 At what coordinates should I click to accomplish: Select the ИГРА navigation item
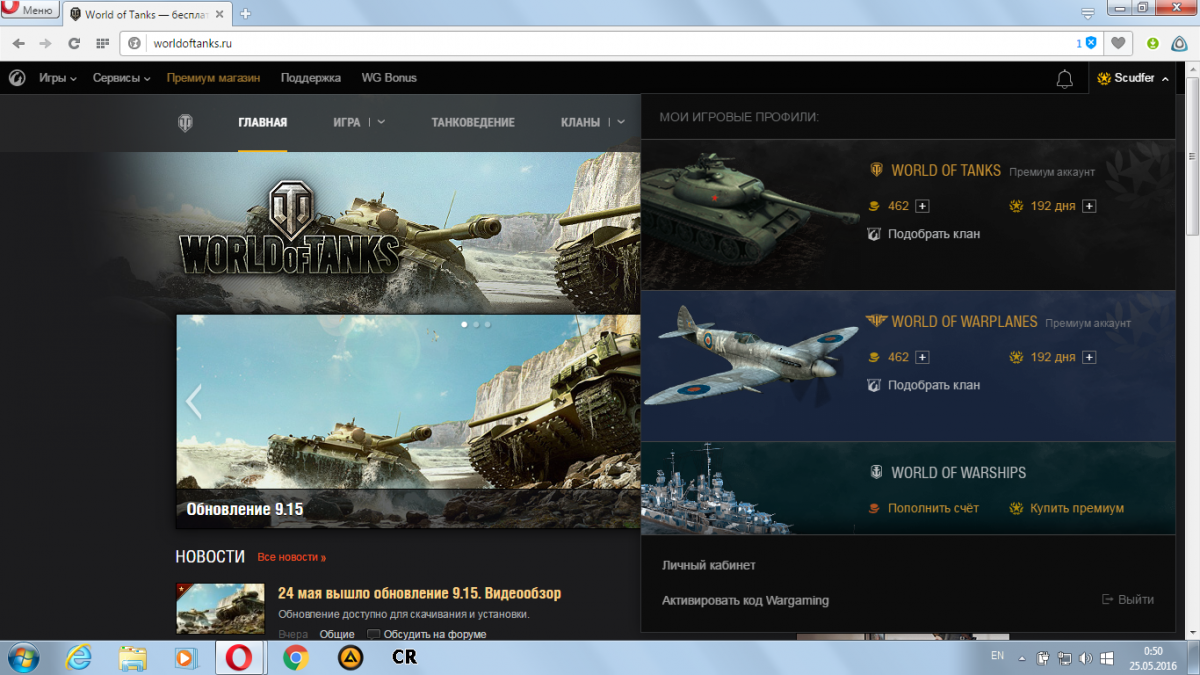(347, 123)
